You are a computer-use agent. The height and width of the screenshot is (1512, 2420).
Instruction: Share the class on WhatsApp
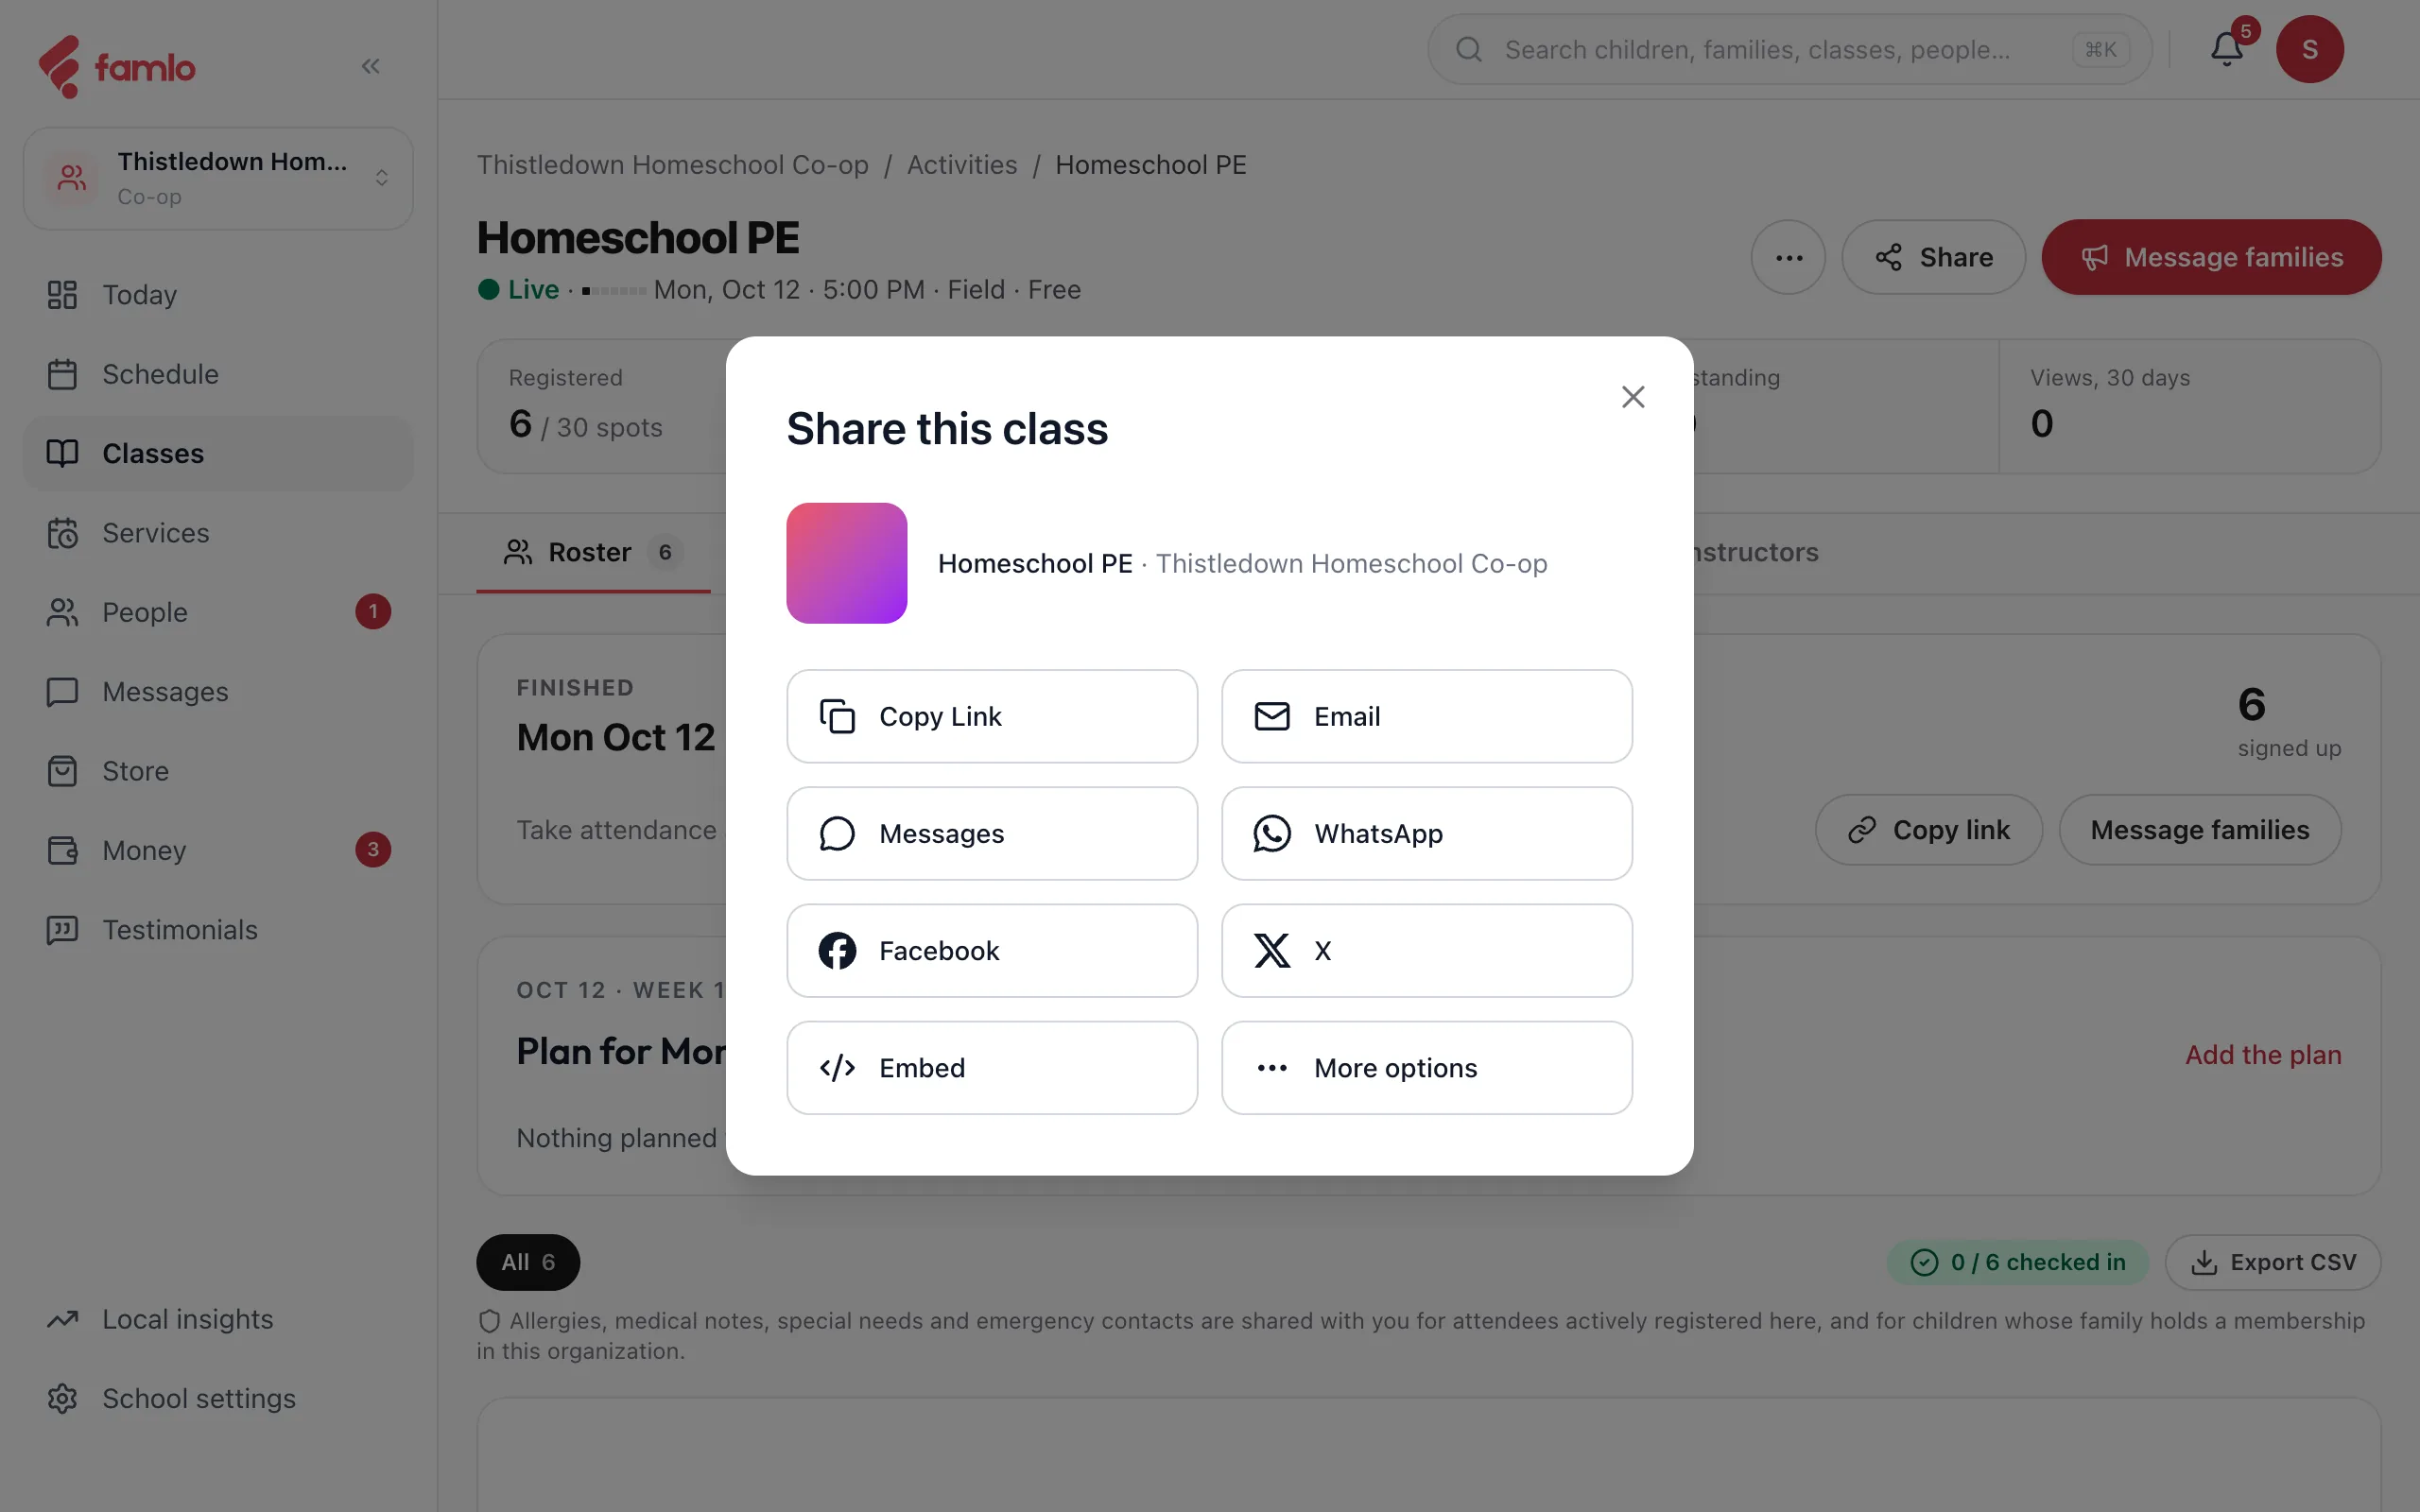1427,833
